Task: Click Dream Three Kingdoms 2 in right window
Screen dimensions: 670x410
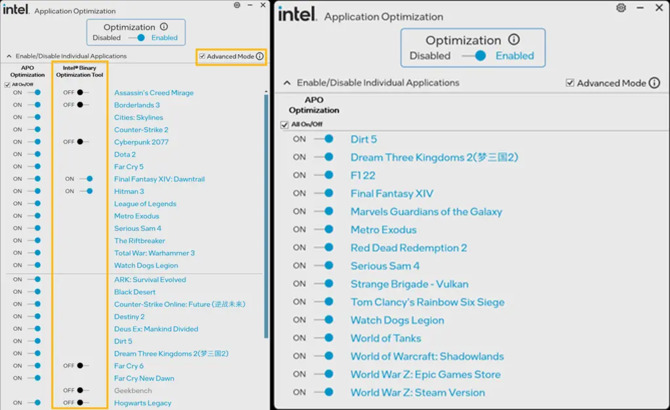Action: pos(434,157)
